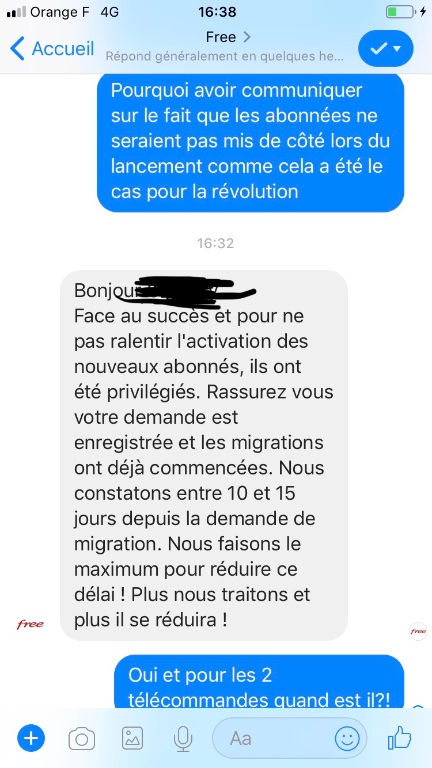Tap the Free logo avatar beside message
432x768 pixels.
[30, 624]
